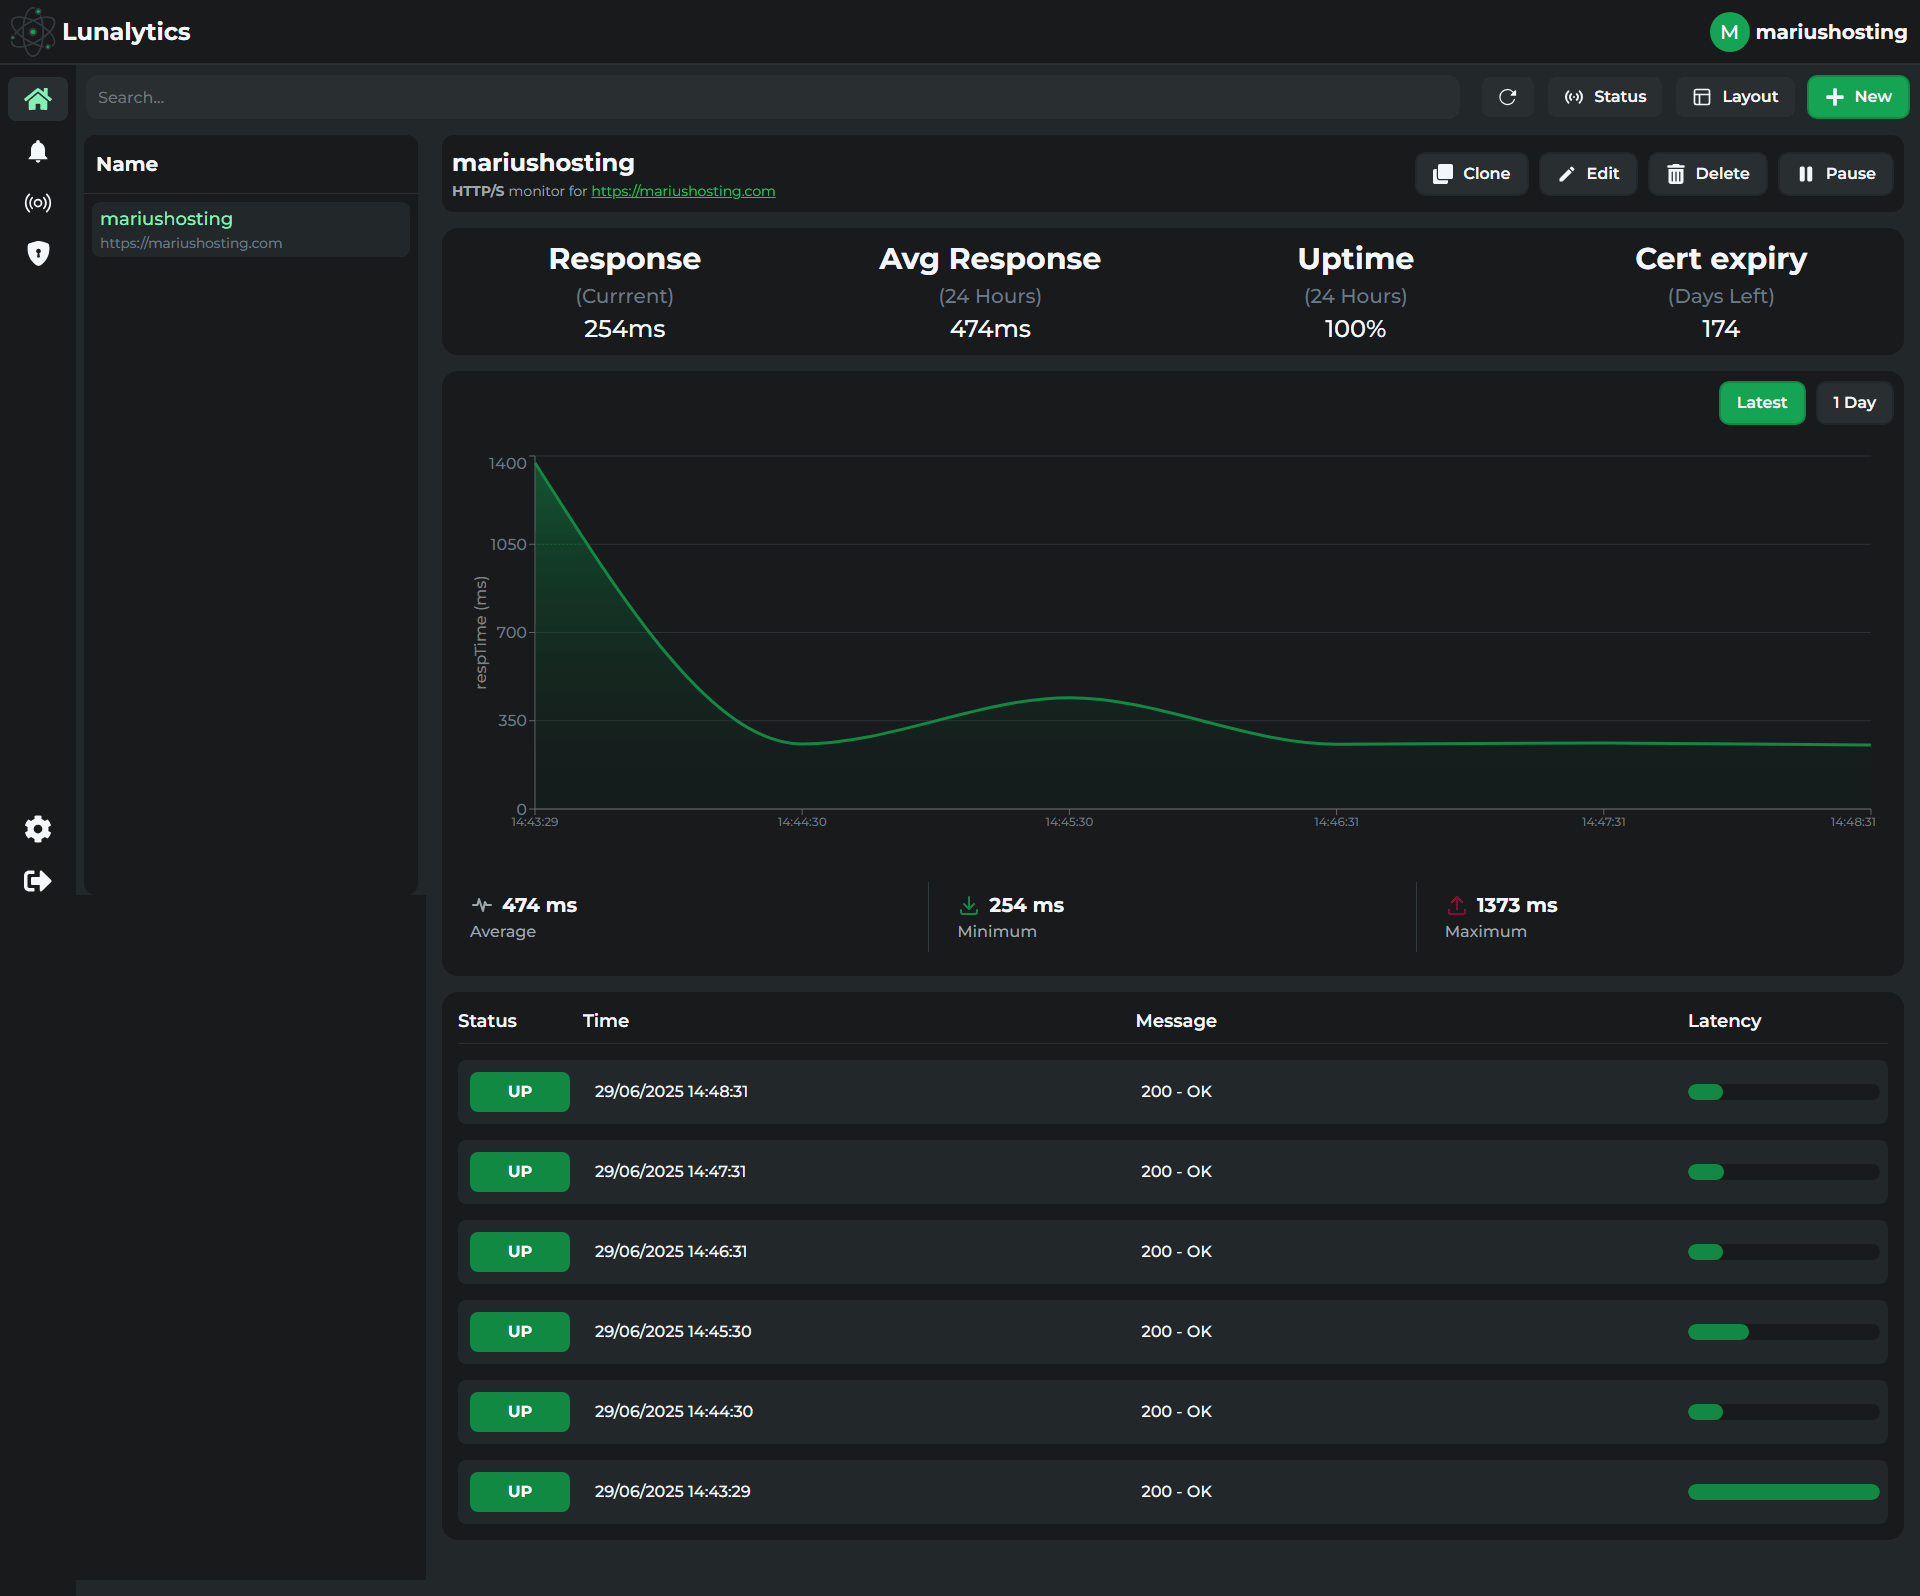This screenshot has width=1920, height=1596.
Task: Focus the Search monitors field
Action: (x=772, y=97)
